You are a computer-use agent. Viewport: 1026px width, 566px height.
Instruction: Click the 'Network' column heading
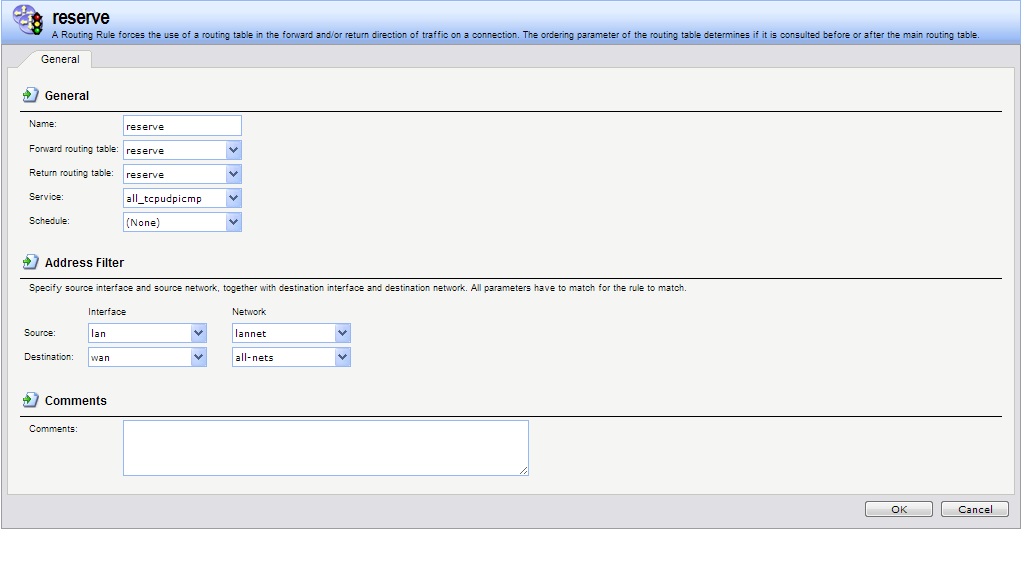click(x=249, y=312)
